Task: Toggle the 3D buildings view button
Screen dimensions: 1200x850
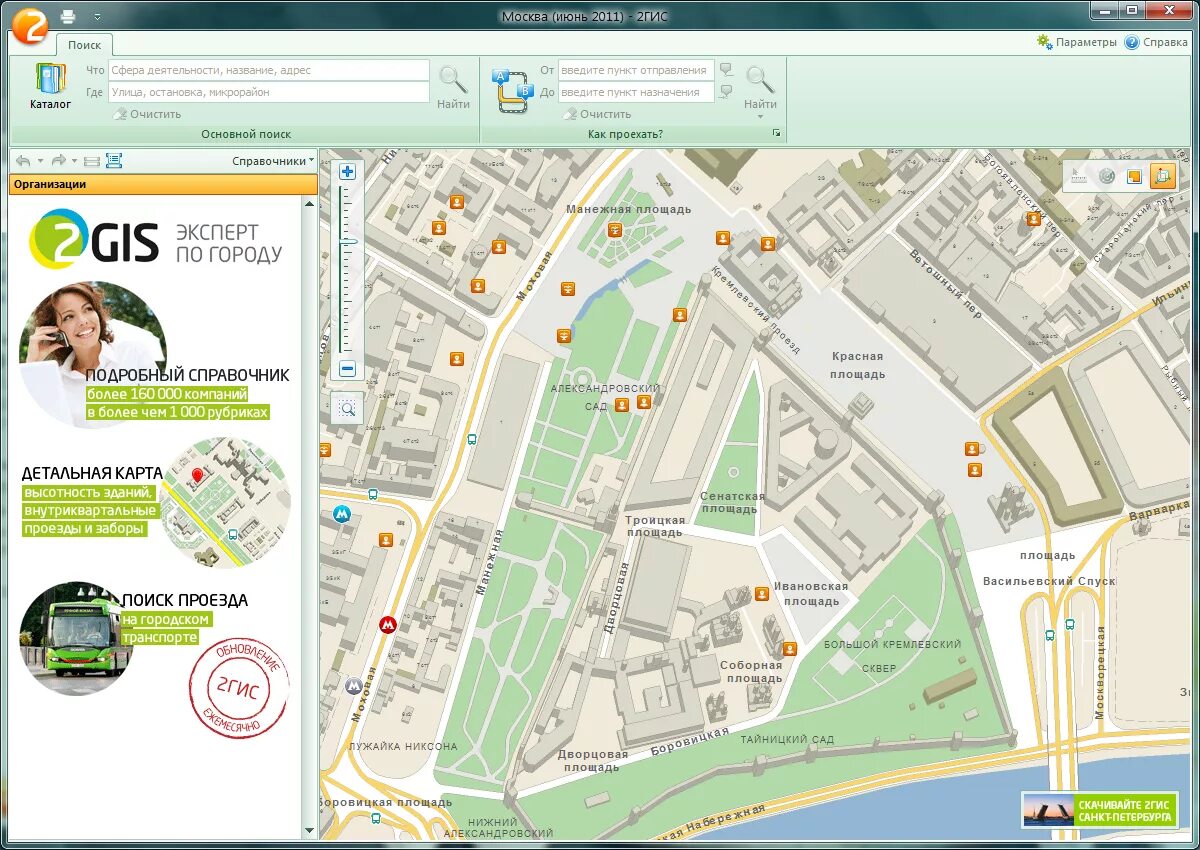Action: coord(1162,176)
